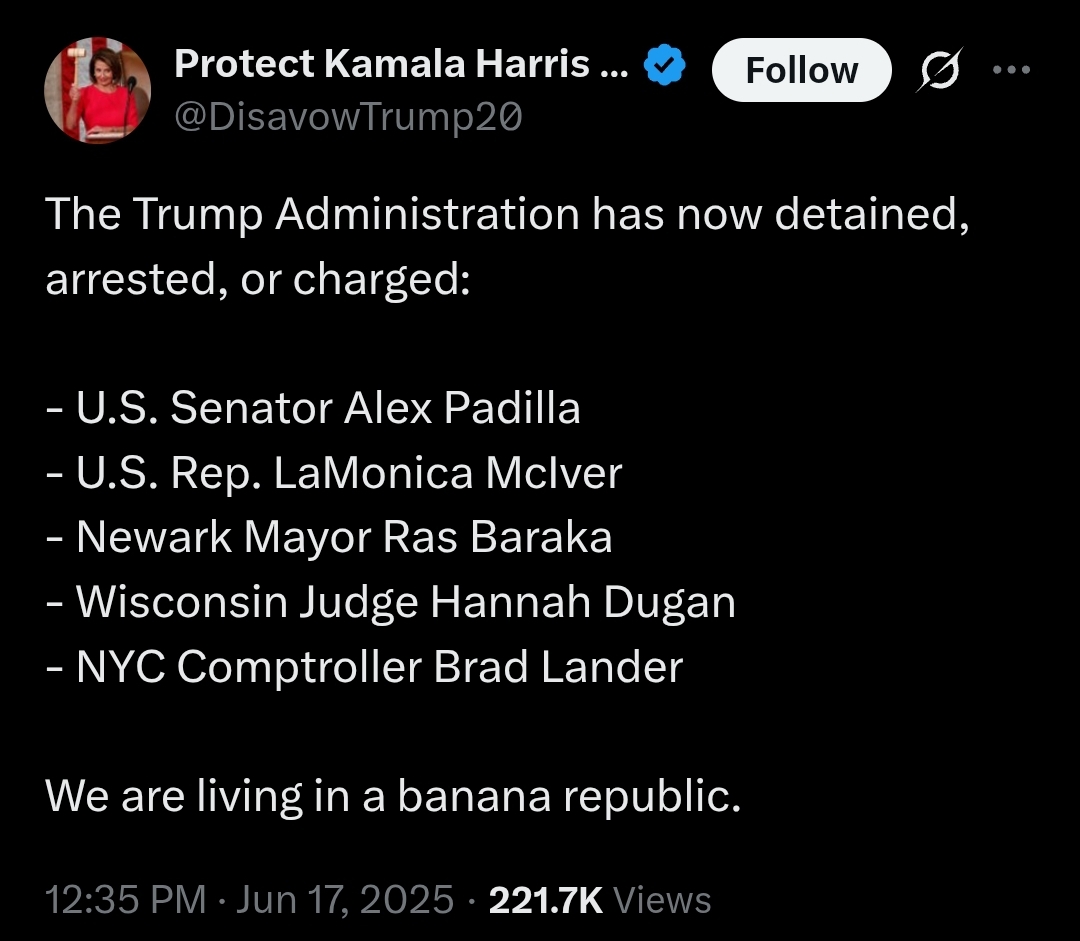Click the line mentioning Senator Alex Padilla

pos(313,408)
